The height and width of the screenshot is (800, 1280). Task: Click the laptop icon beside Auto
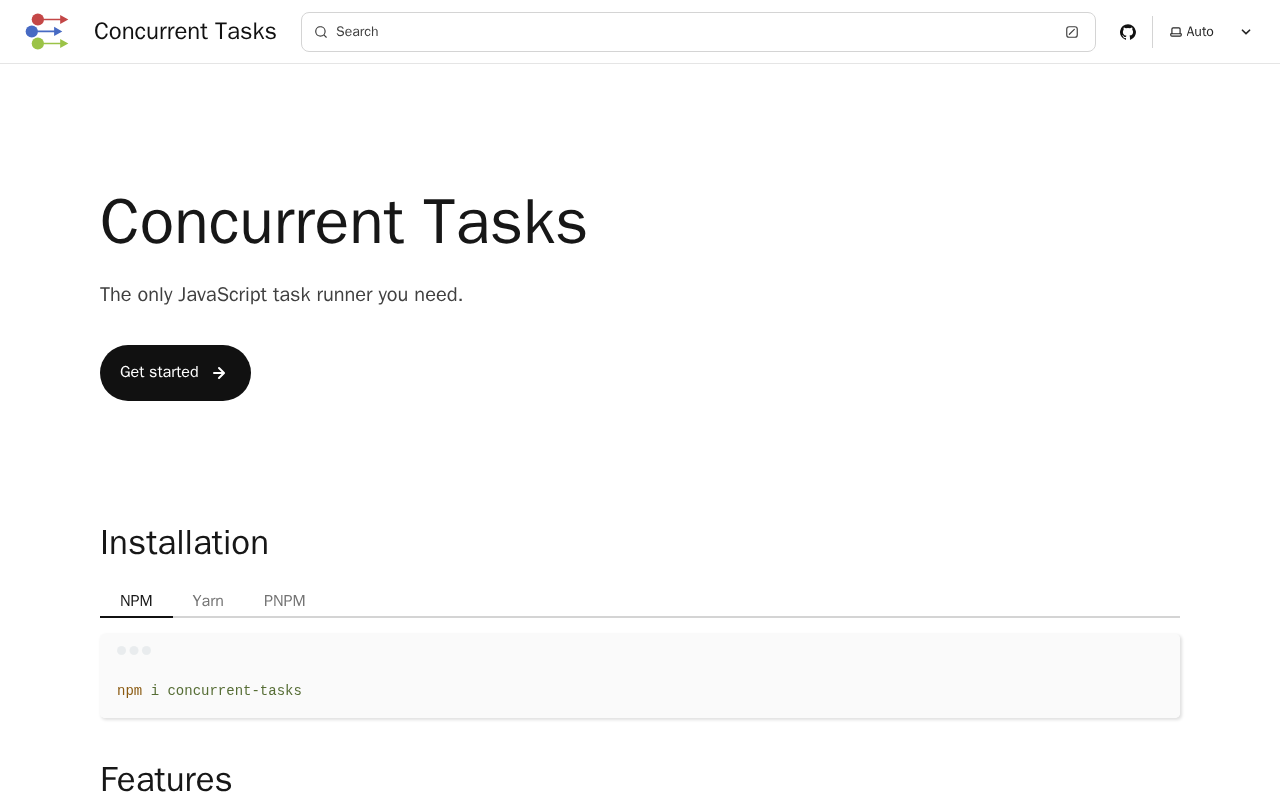point(1176,32)
